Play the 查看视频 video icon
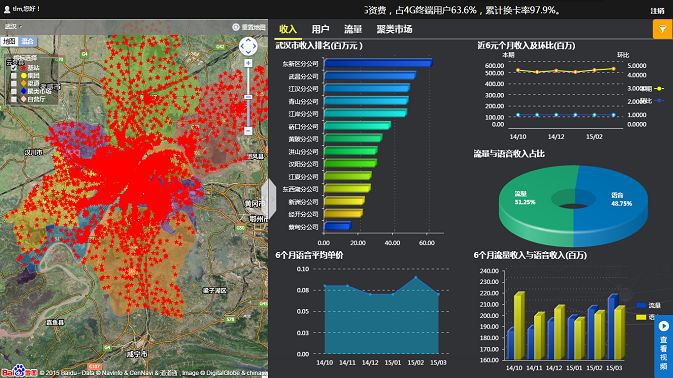 (x=664, y=327)
